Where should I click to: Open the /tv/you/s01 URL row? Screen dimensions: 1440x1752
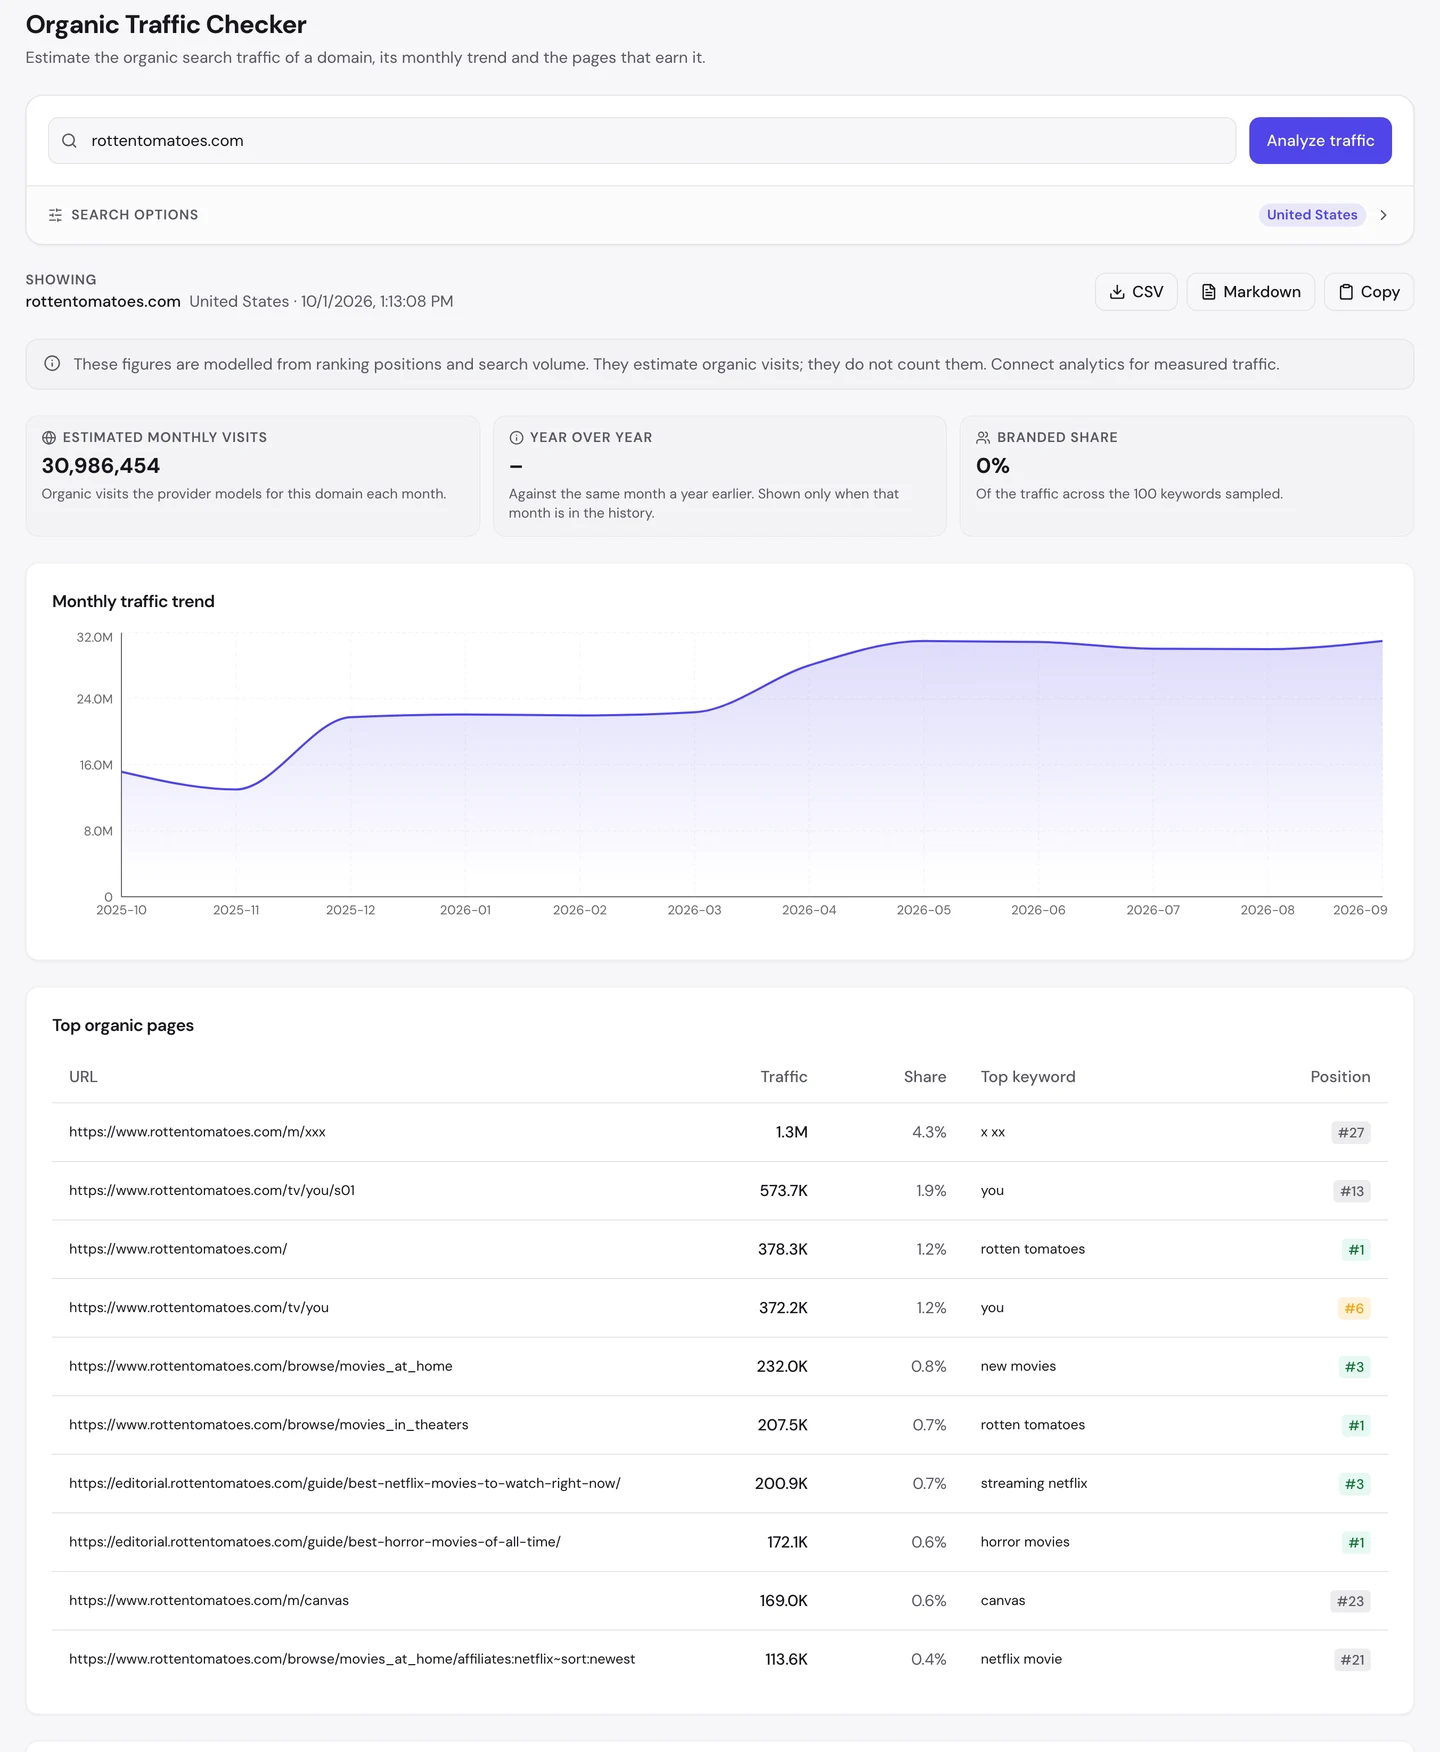212,1191
